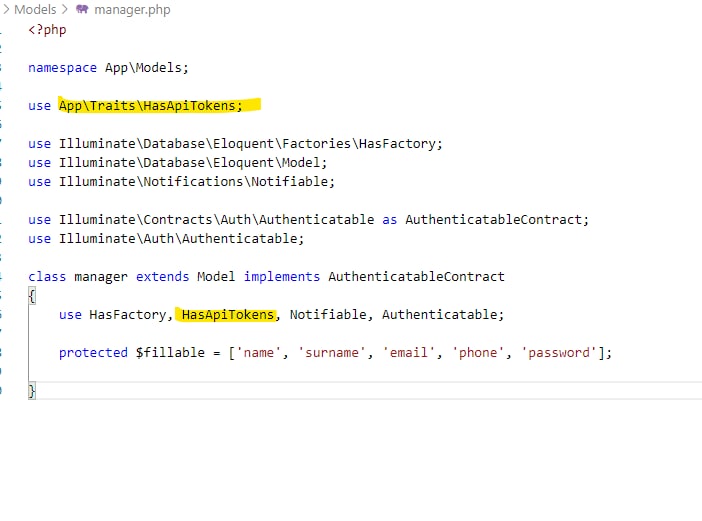This screenshot has height=521, width=702.
Task: Click on 'App\Models;' namespace text
Action: (147, 68)
